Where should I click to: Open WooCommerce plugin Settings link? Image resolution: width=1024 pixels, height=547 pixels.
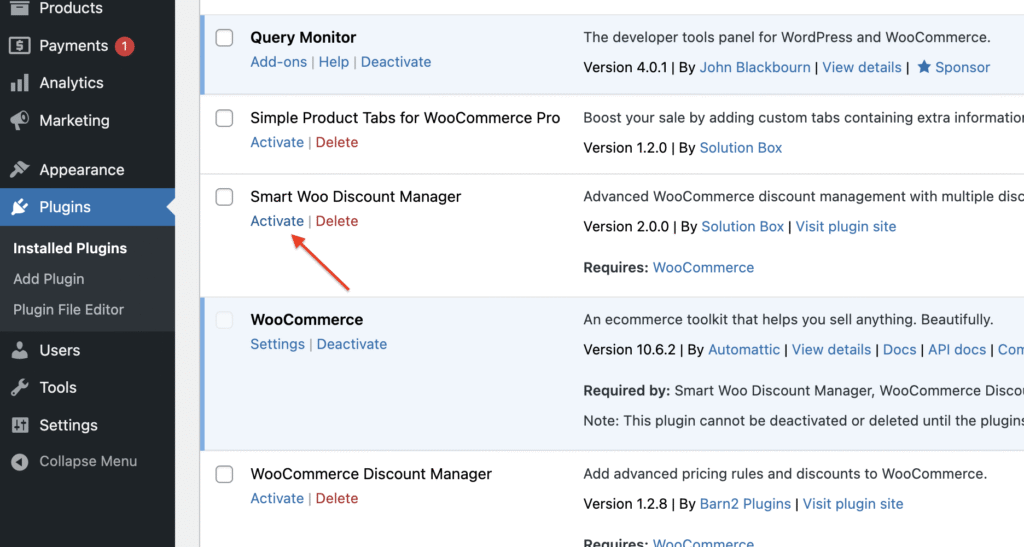[x=277, y=344]
